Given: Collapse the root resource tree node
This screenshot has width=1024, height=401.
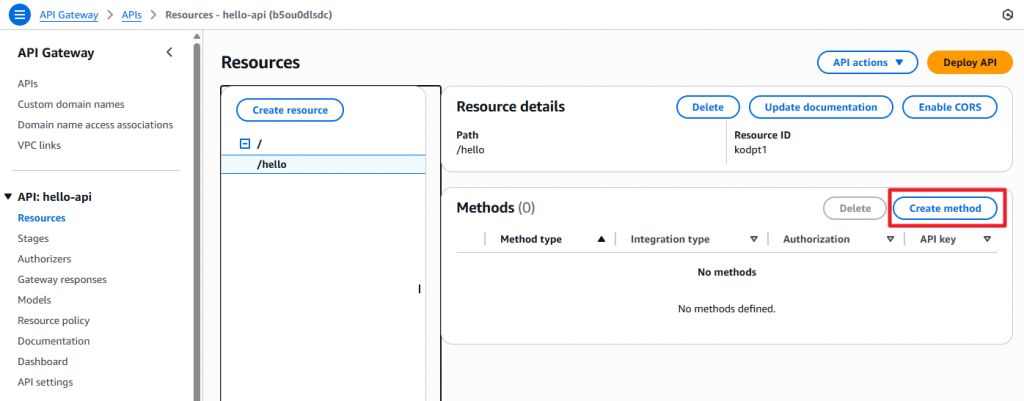Looking at the screenshot, I should click(x=245, y=144).
